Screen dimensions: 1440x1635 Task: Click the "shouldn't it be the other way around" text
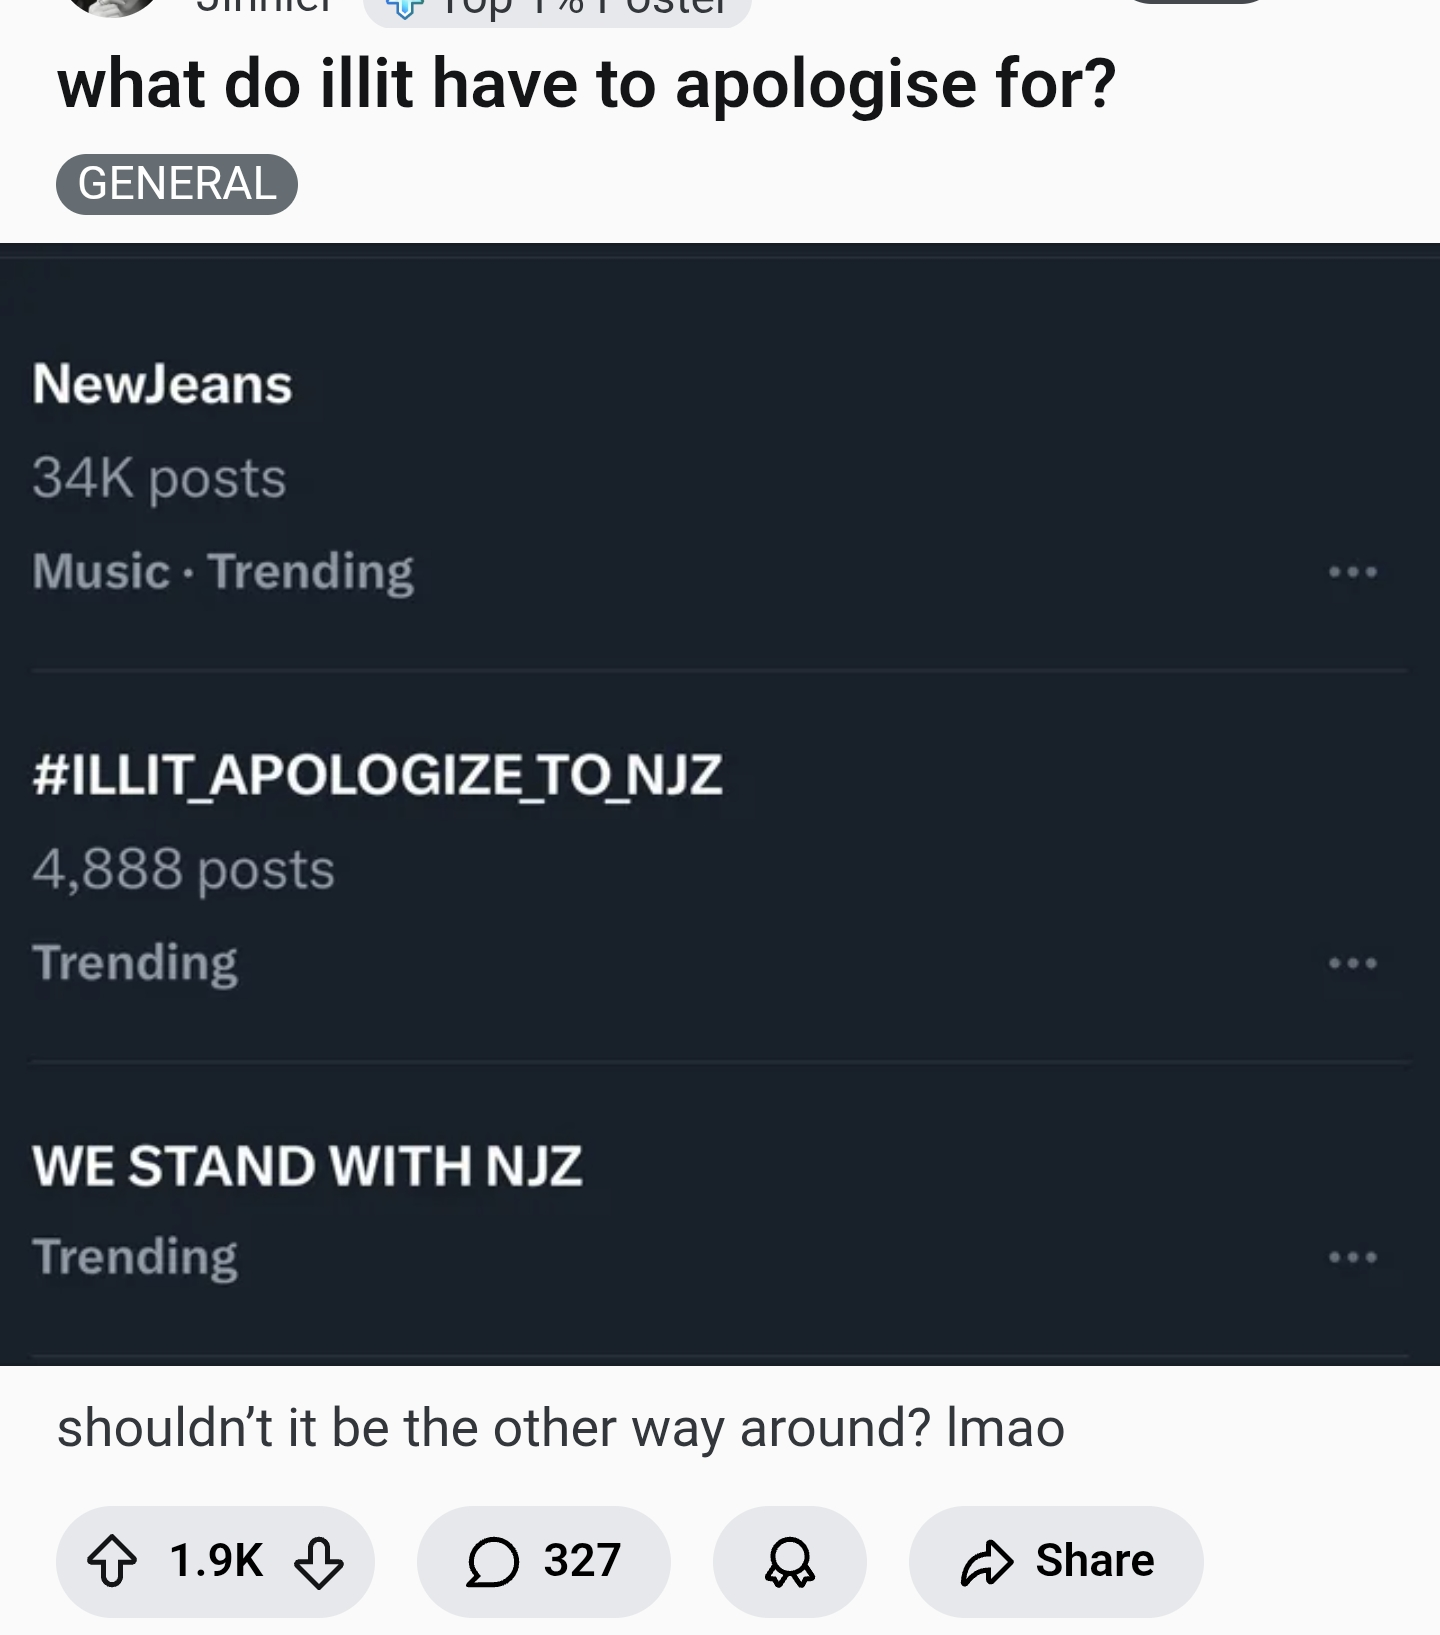click(x=560, y=1428)
